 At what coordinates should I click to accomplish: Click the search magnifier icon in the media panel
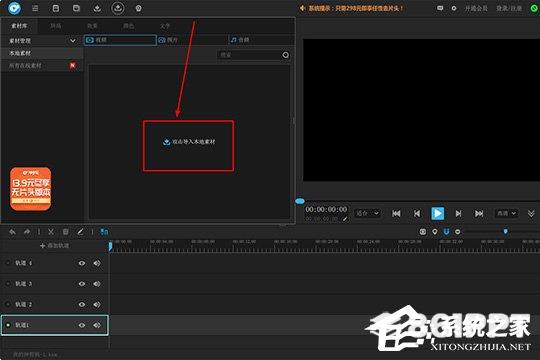point(285,55)
